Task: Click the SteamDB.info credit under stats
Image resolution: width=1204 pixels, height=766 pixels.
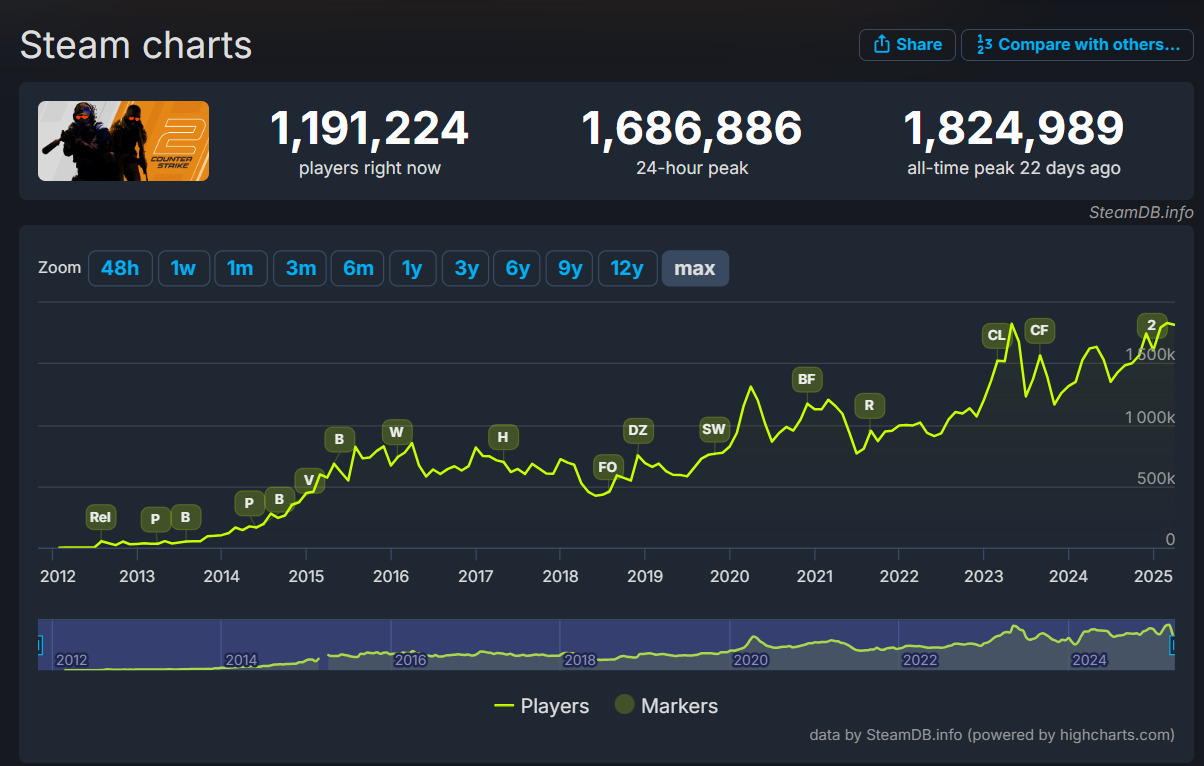Action: pos(1142,212)
